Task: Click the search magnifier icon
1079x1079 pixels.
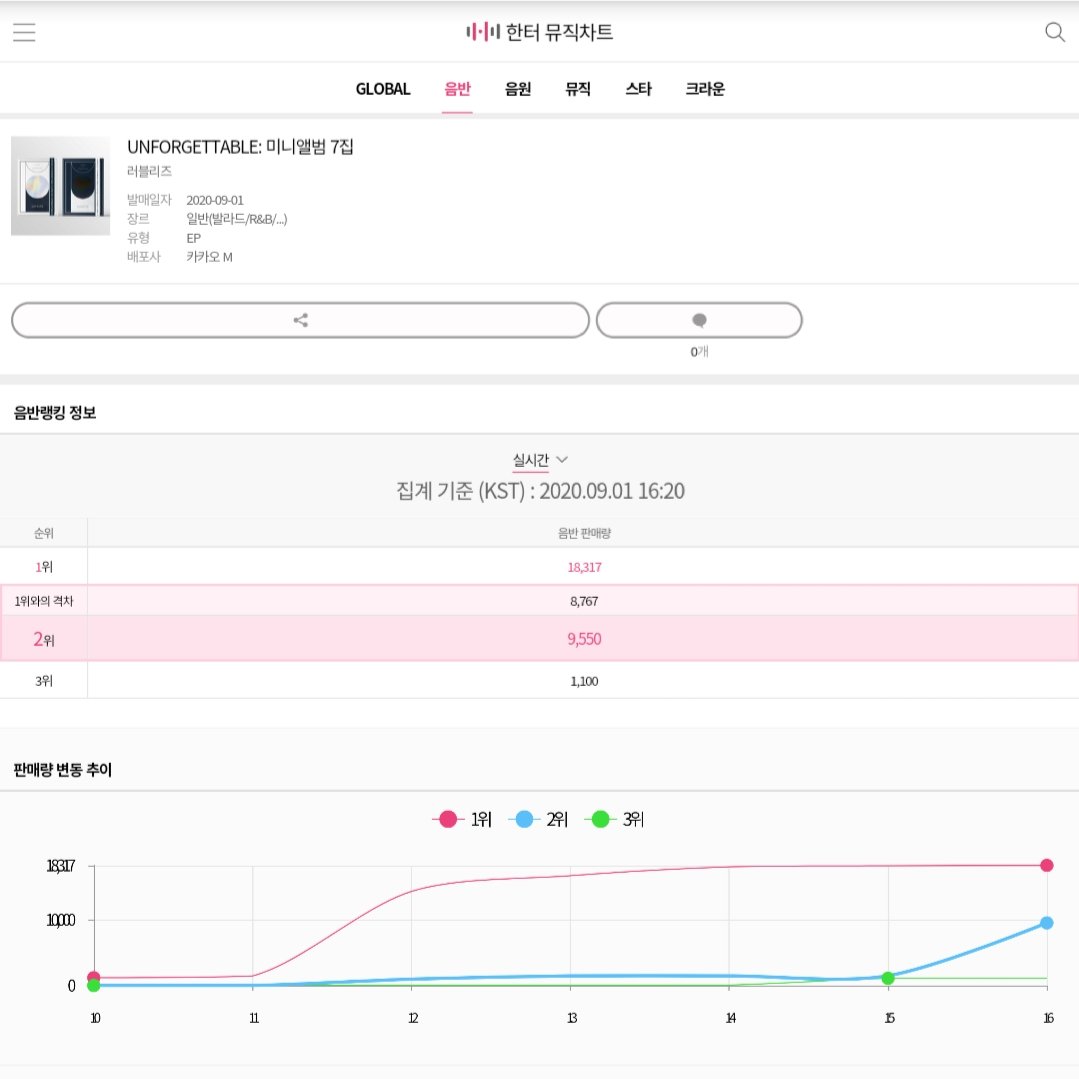Action: click(x=1055, y=32)
